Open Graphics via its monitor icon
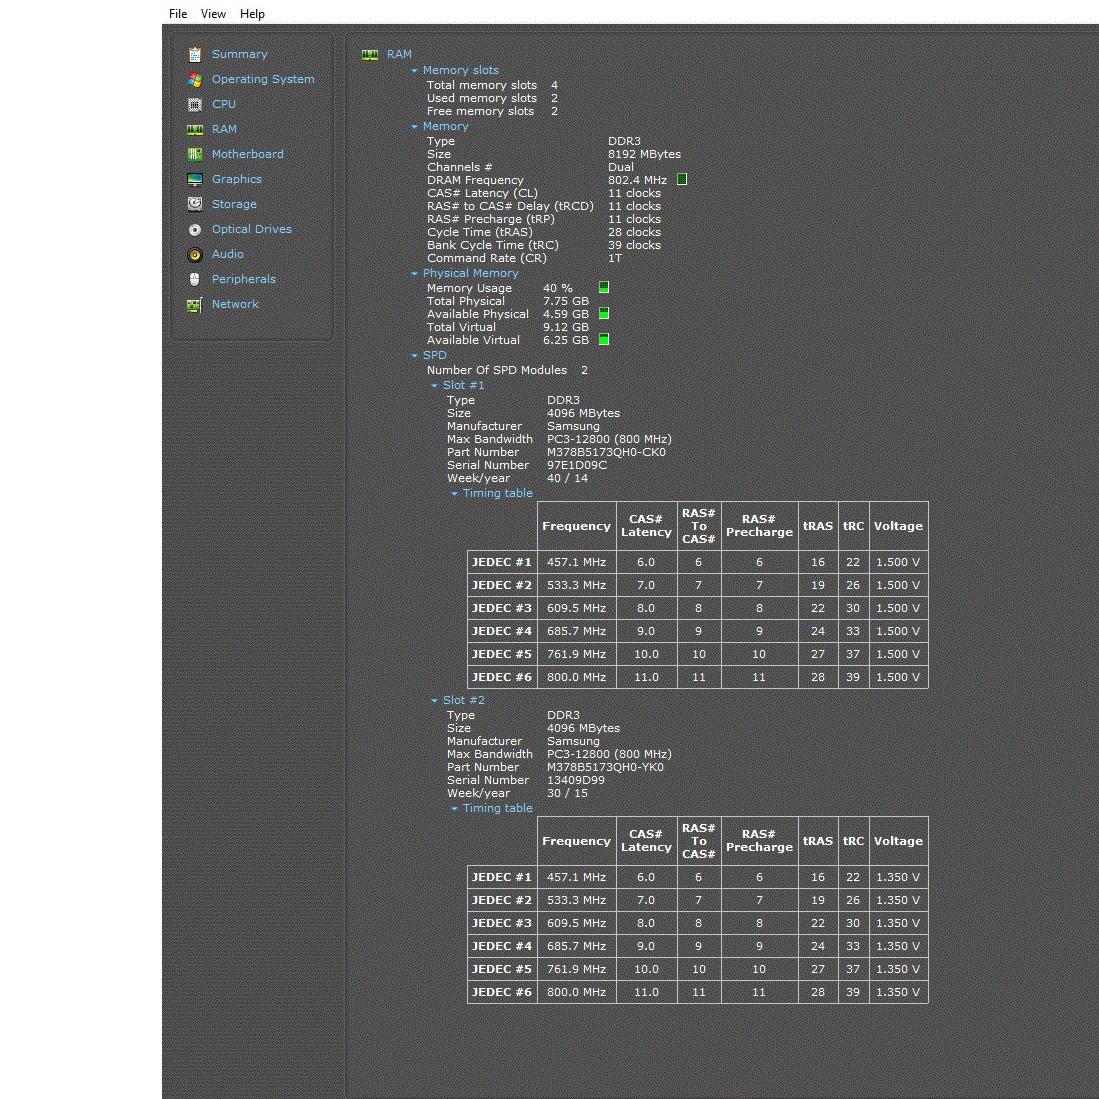Viewport: 1099px width, 1099px height. point(195,179)
